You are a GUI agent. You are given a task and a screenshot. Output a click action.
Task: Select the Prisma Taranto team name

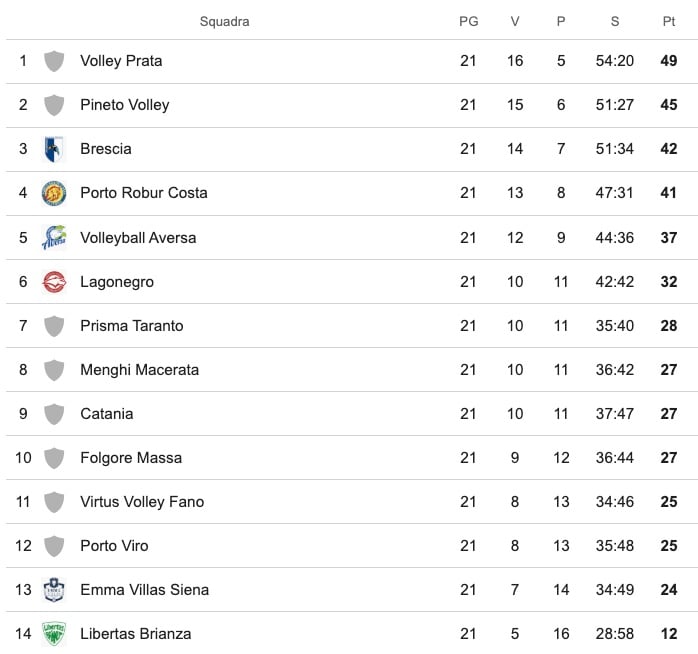click(x=132, y=326)
